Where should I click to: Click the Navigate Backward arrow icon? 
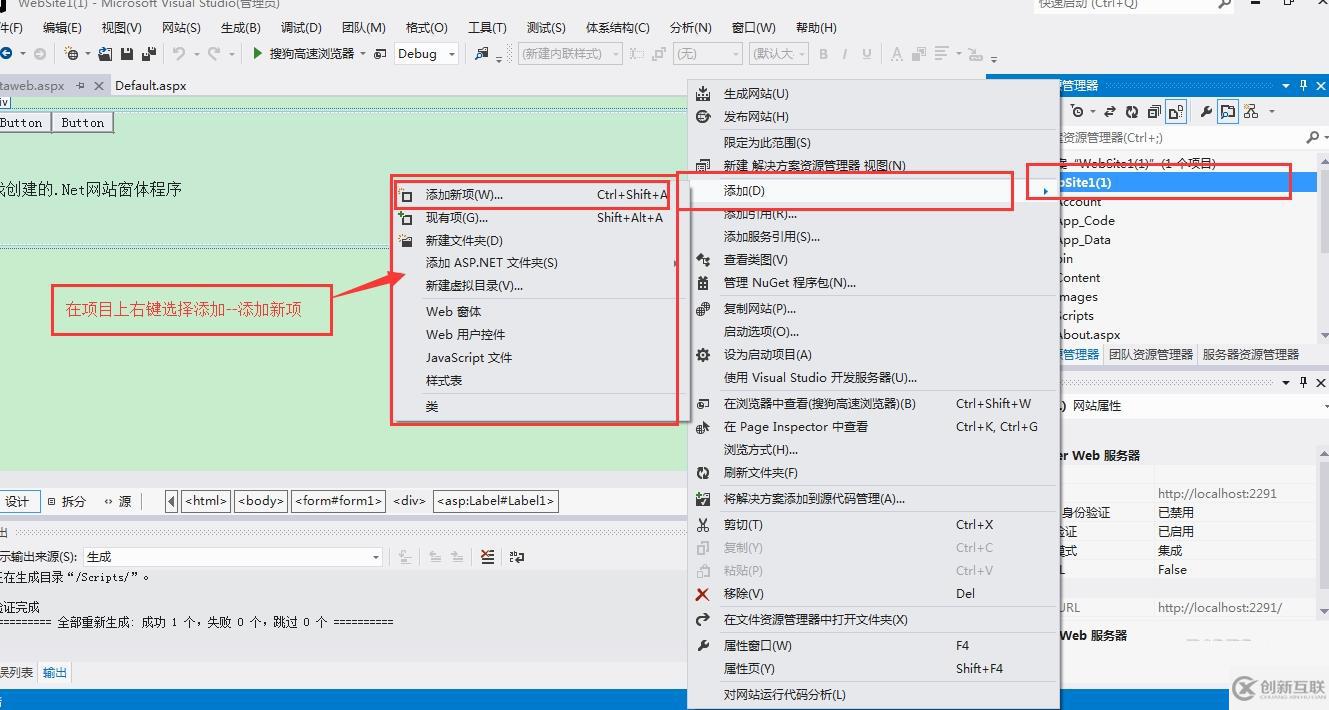(7, 53)
